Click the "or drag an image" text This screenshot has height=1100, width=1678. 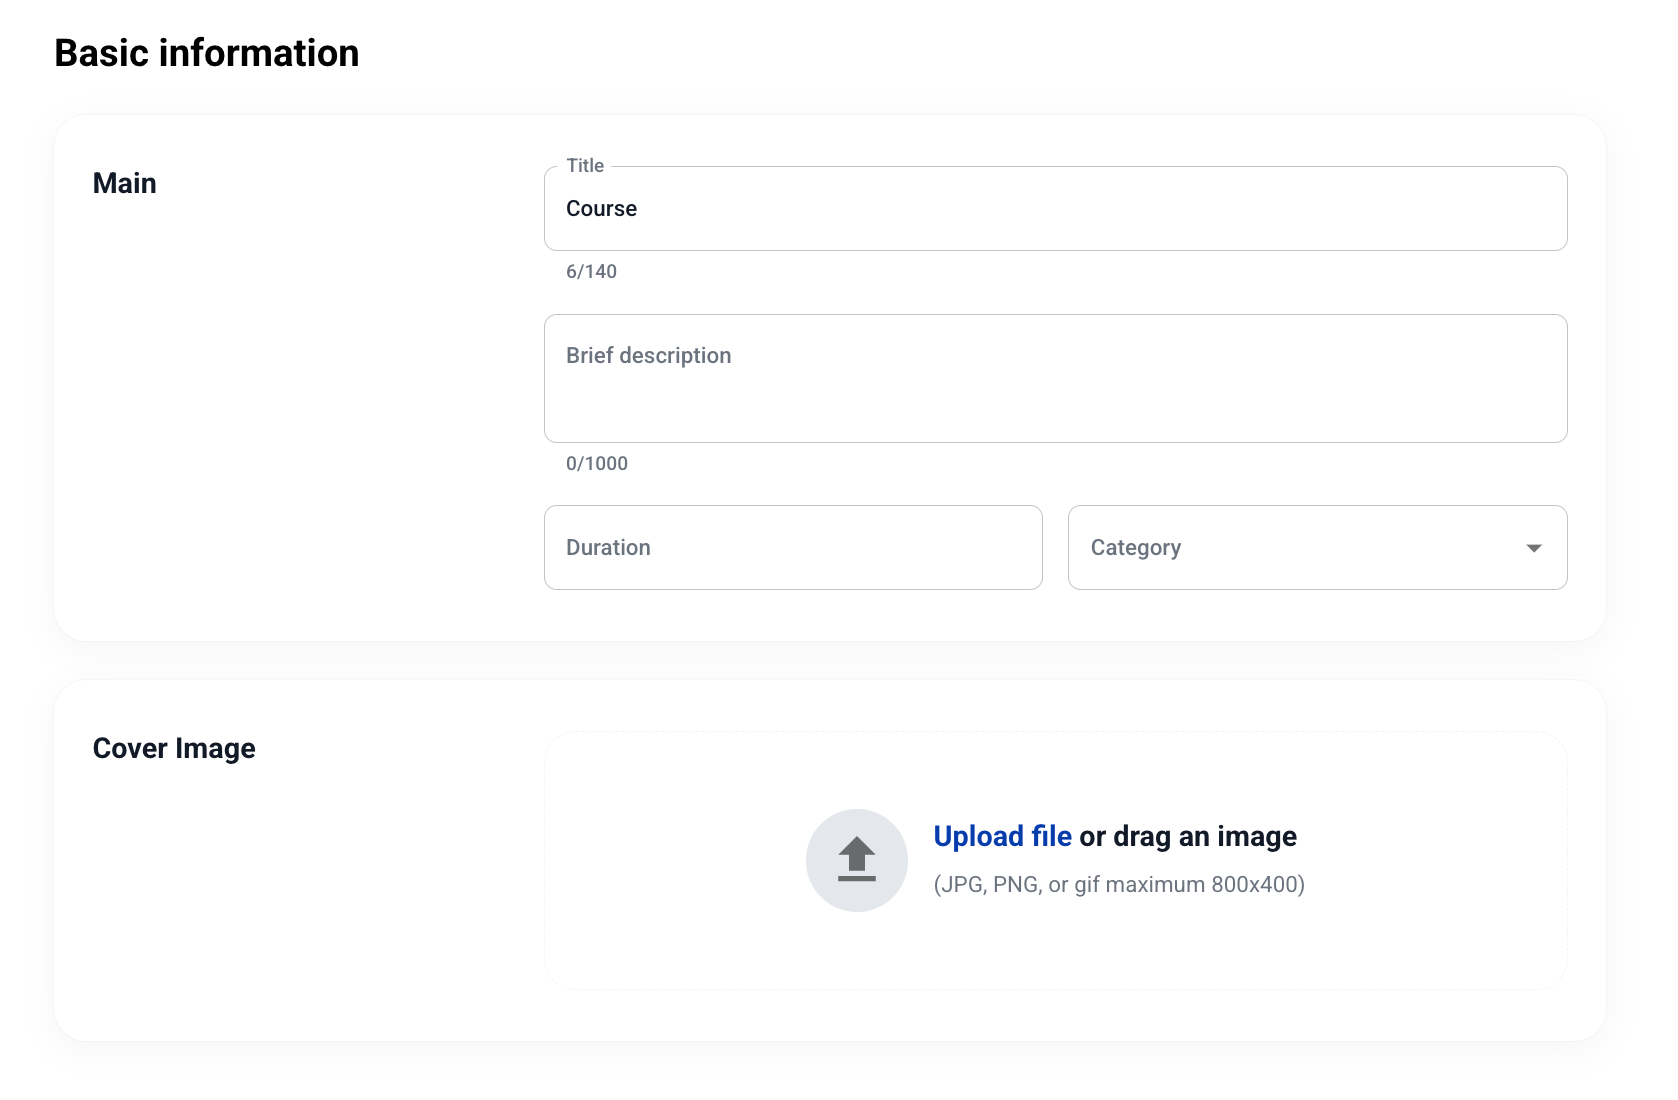[1188, 836]
